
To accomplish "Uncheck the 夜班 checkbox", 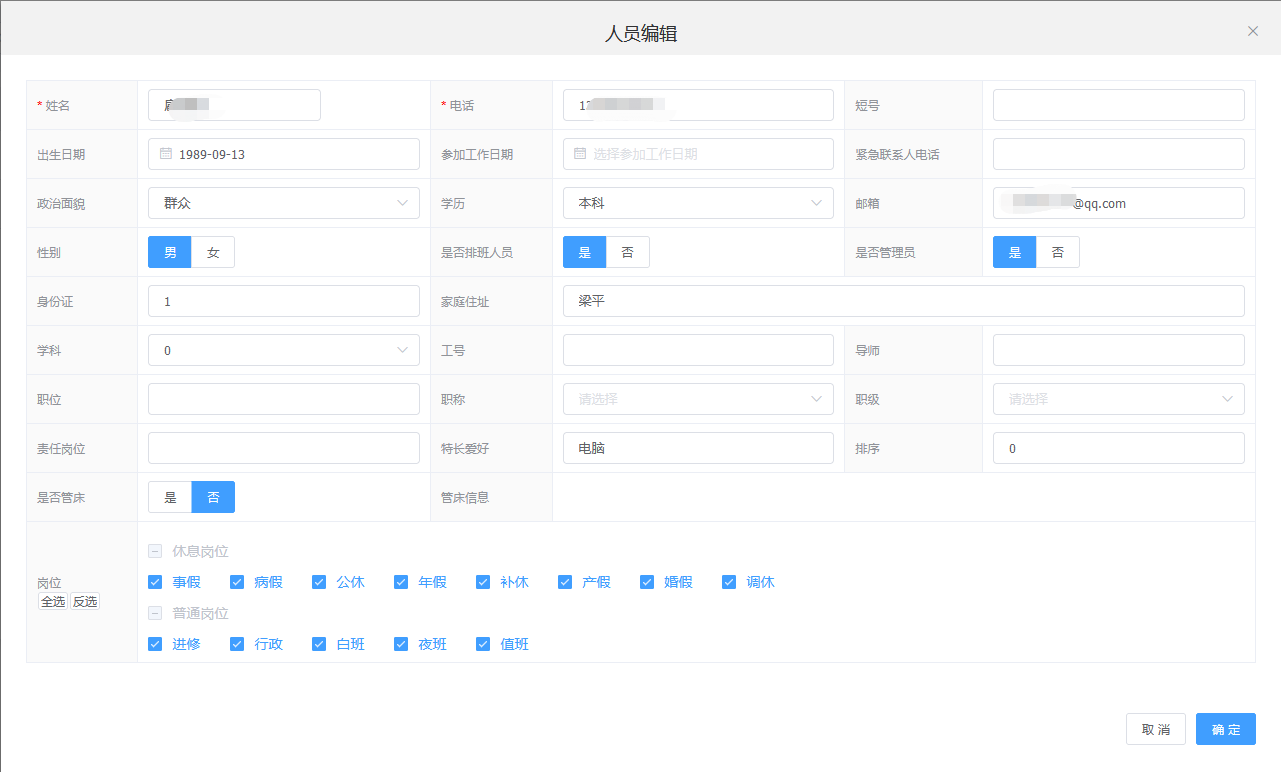I will [x=401, y=644].
